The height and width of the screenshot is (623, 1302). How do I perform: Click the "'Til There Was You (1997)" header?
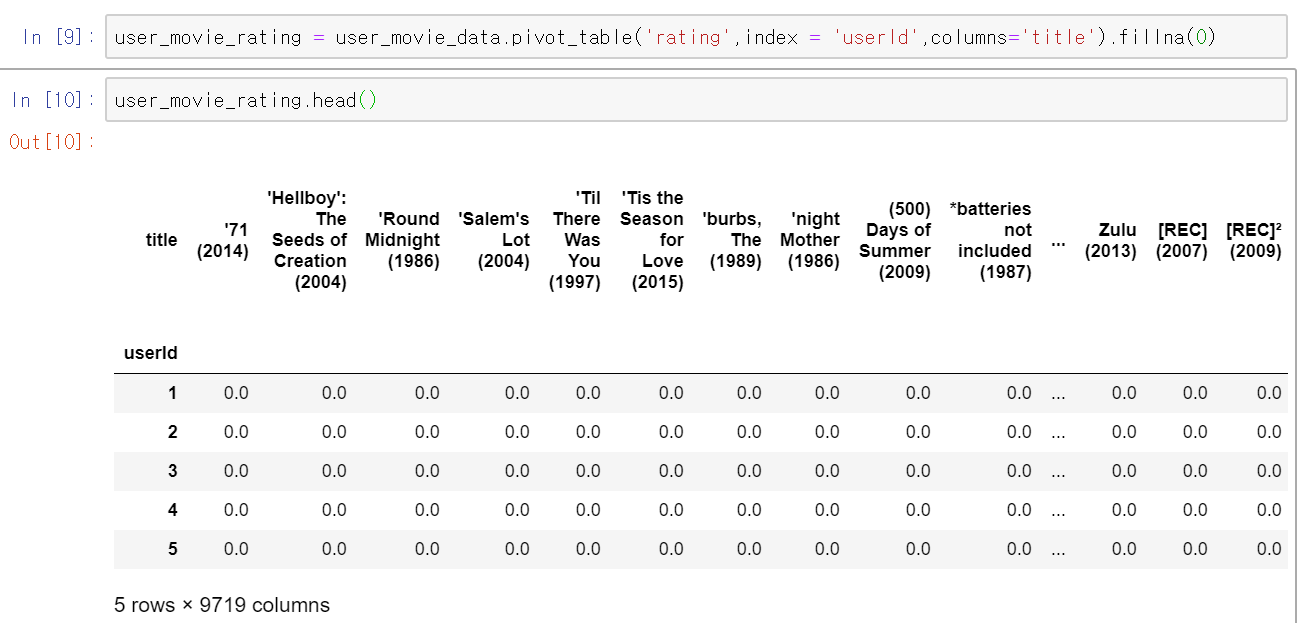tap(575, 240)
